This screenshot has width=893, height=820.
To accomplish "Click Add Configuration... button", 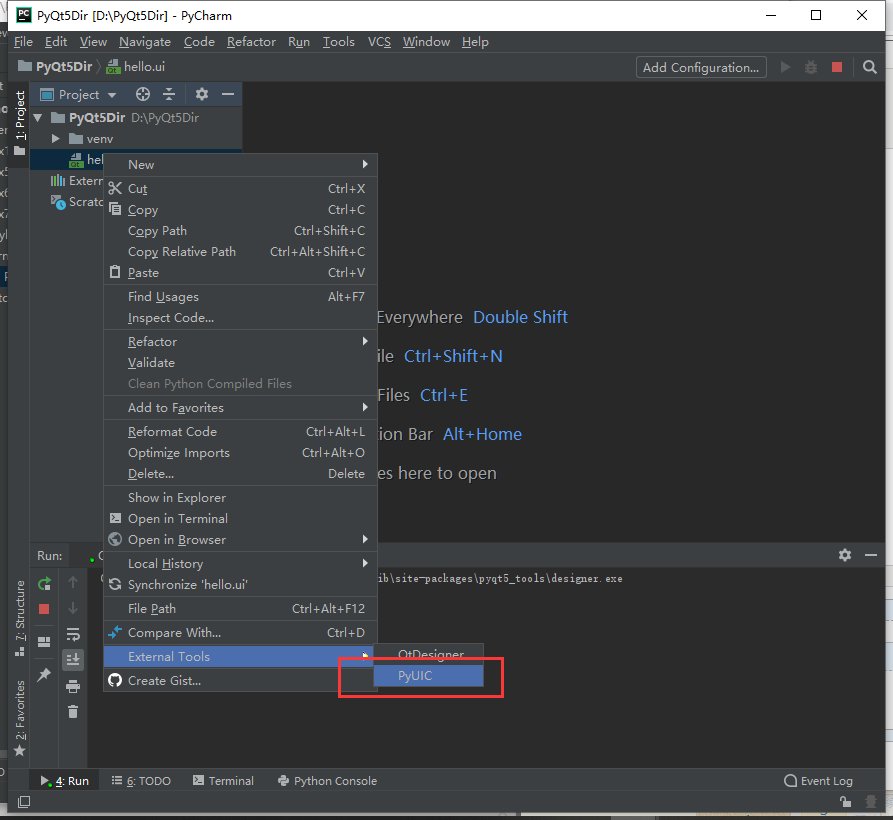I will (x=701, y=67).
